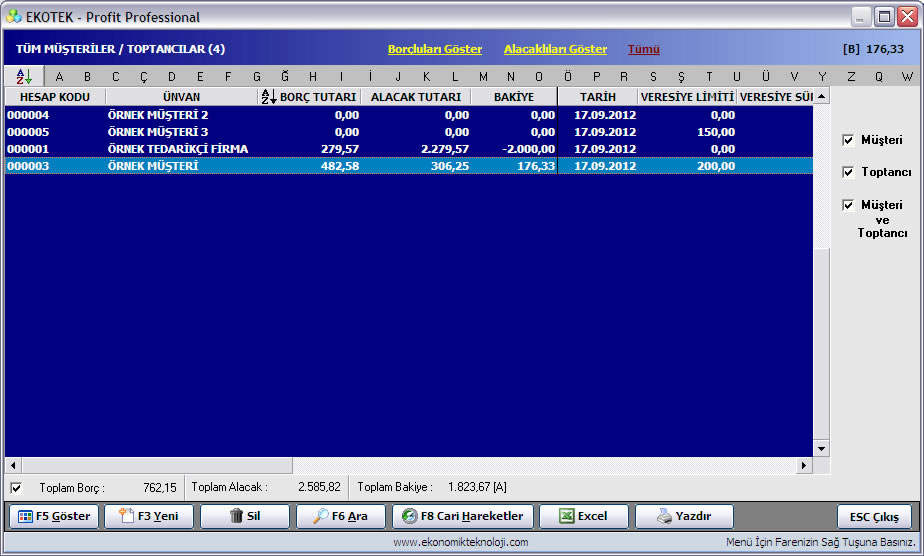Click ESC Çıkış exit button
Viewport: 924px width, 556px height.
pyautogui.click(x=874, y=517)
